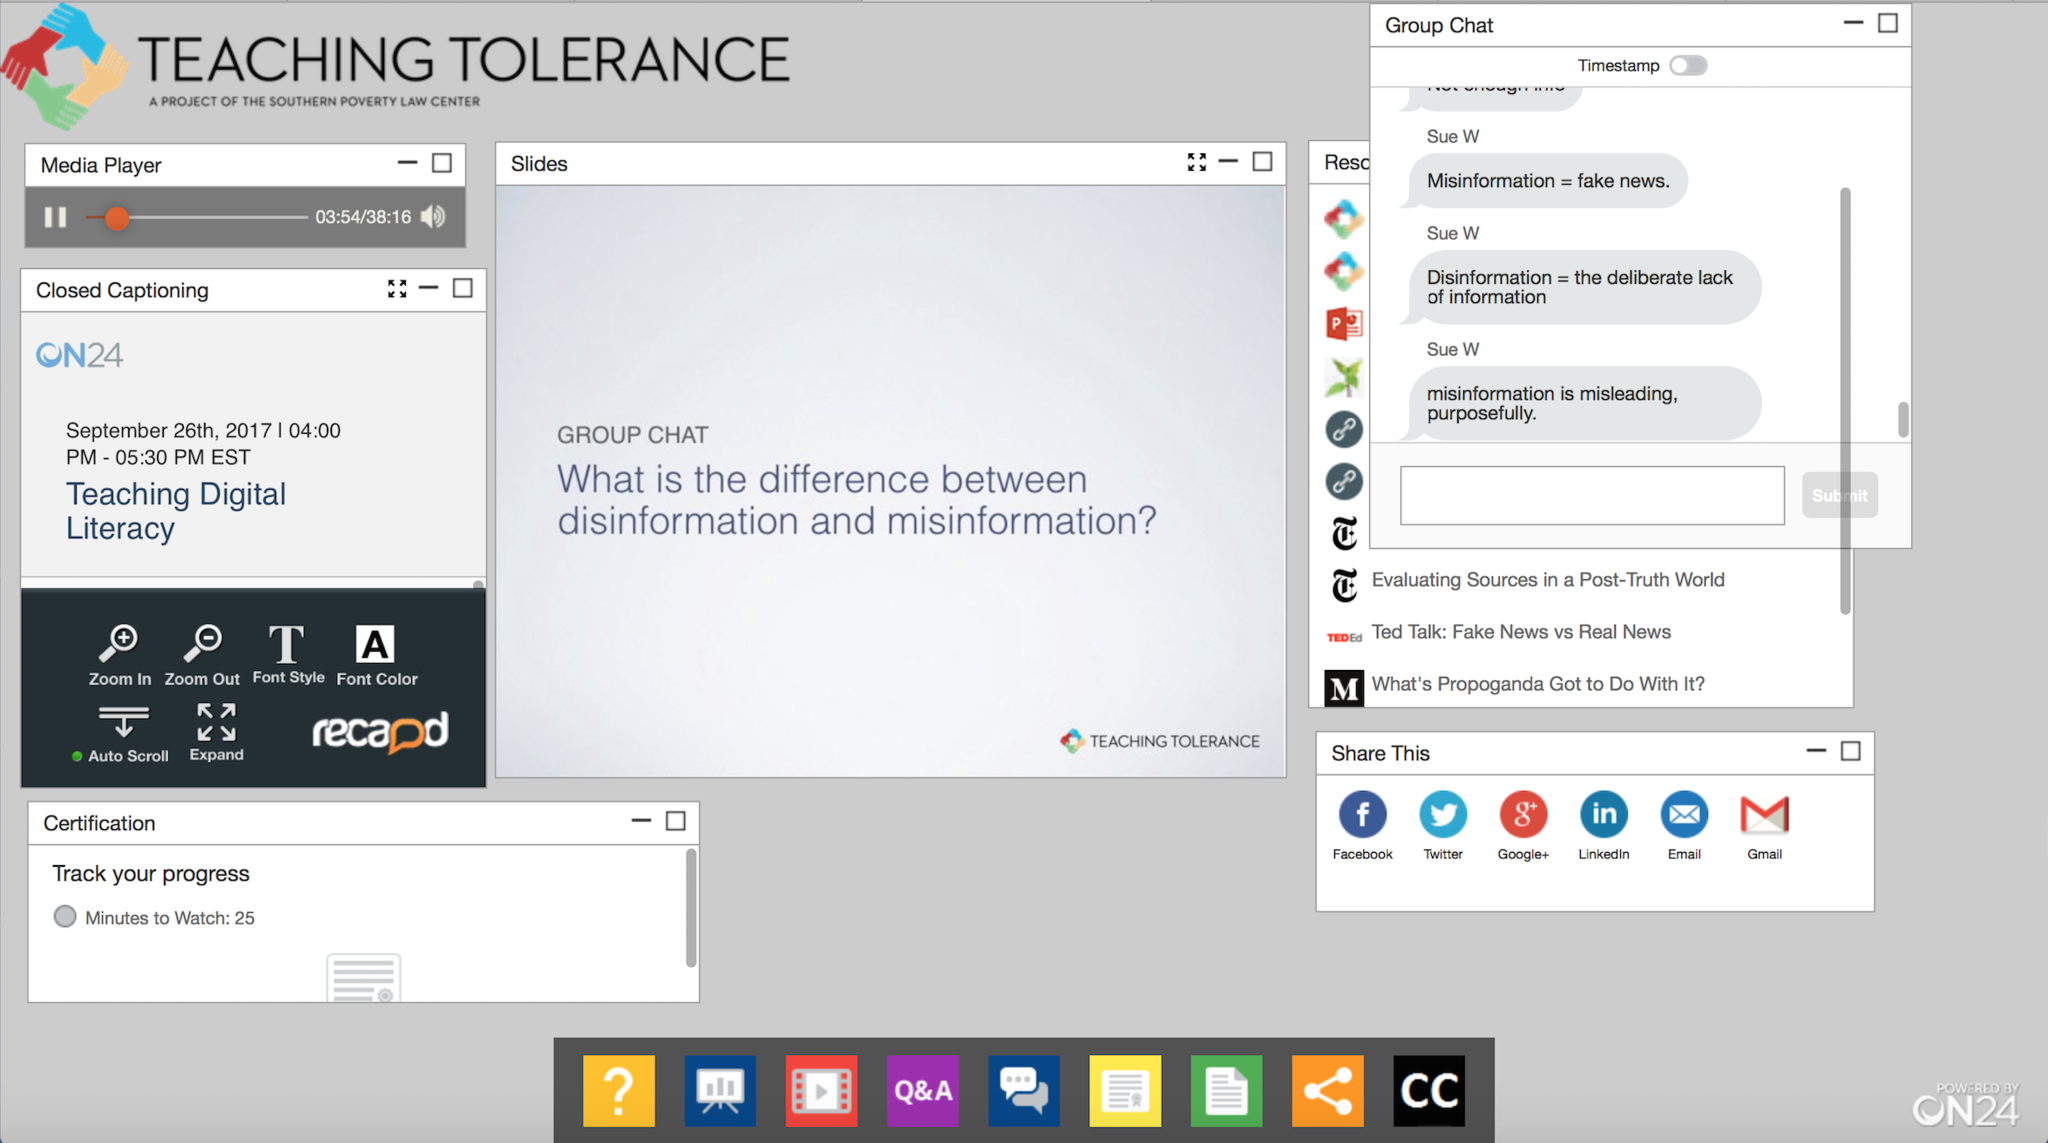The height and width of the screenshot is (1143, 2048).
Task: Open the Font Color option
Action: (376, 655)
